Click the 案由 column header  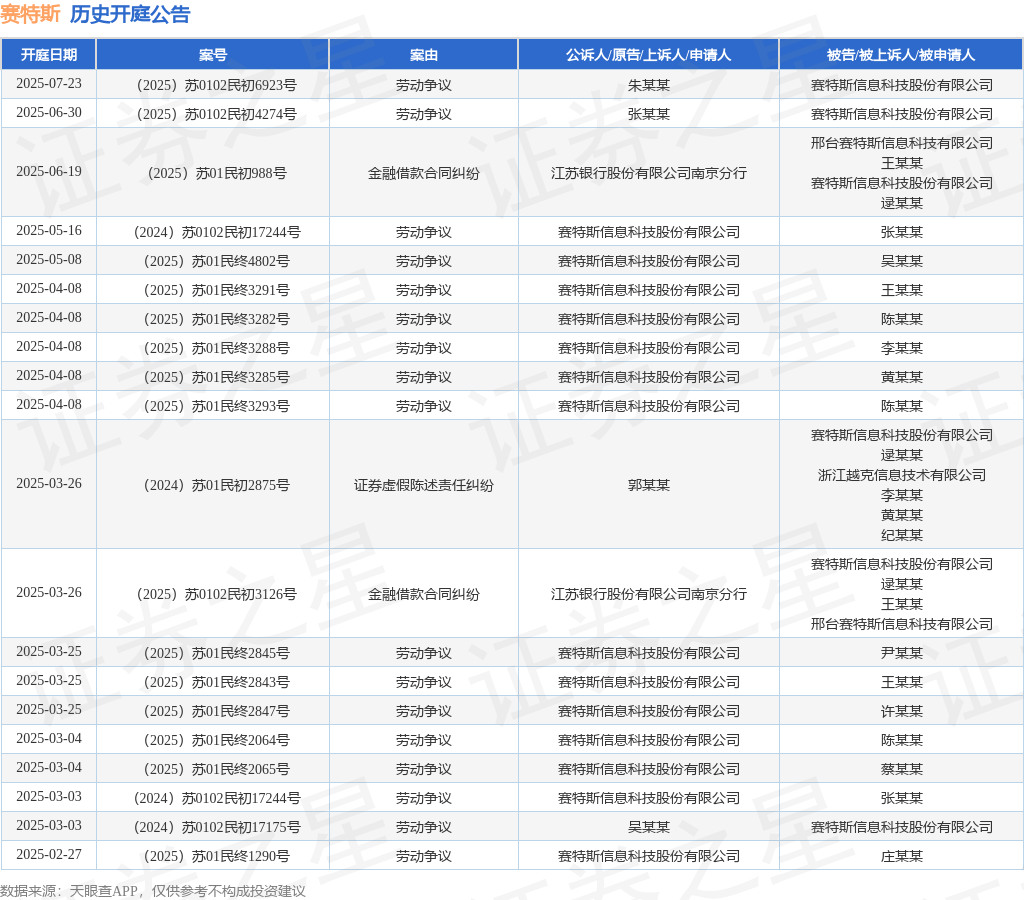(423, 55)
